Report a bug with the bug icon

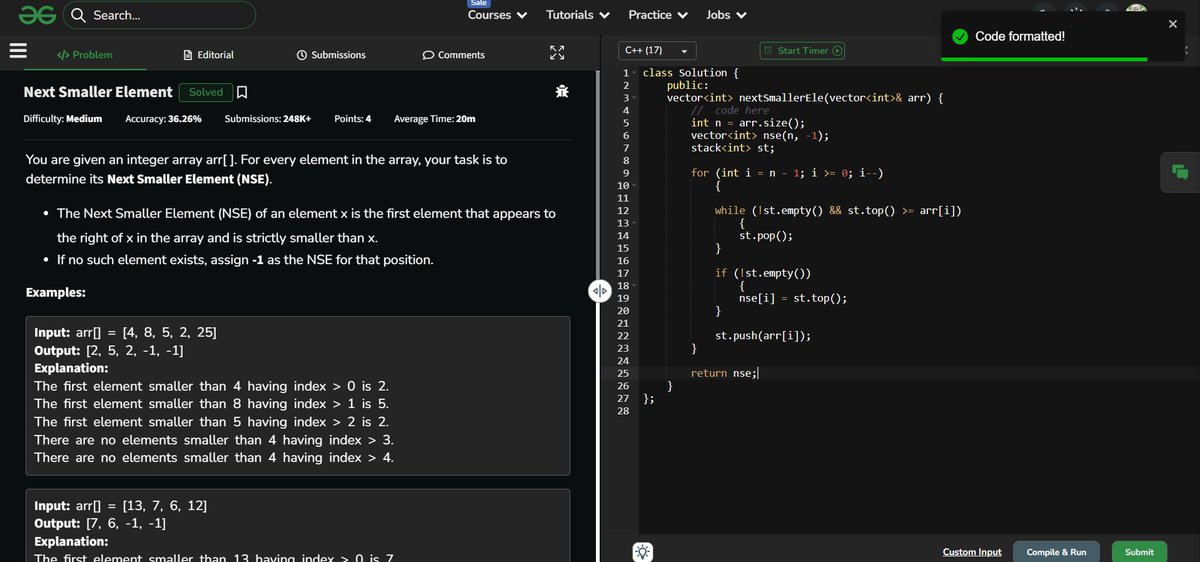pos(562,92)
